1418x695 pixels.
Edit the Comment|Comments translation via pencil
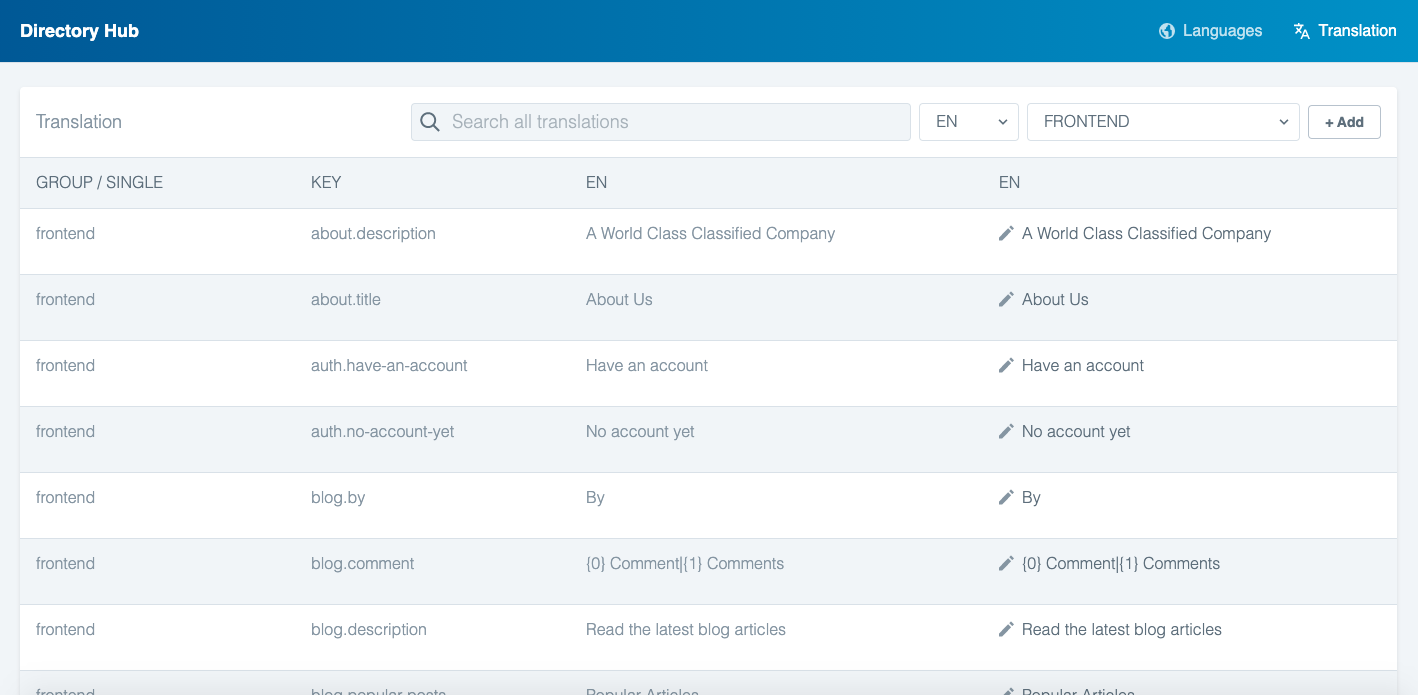coord(1006,563)
